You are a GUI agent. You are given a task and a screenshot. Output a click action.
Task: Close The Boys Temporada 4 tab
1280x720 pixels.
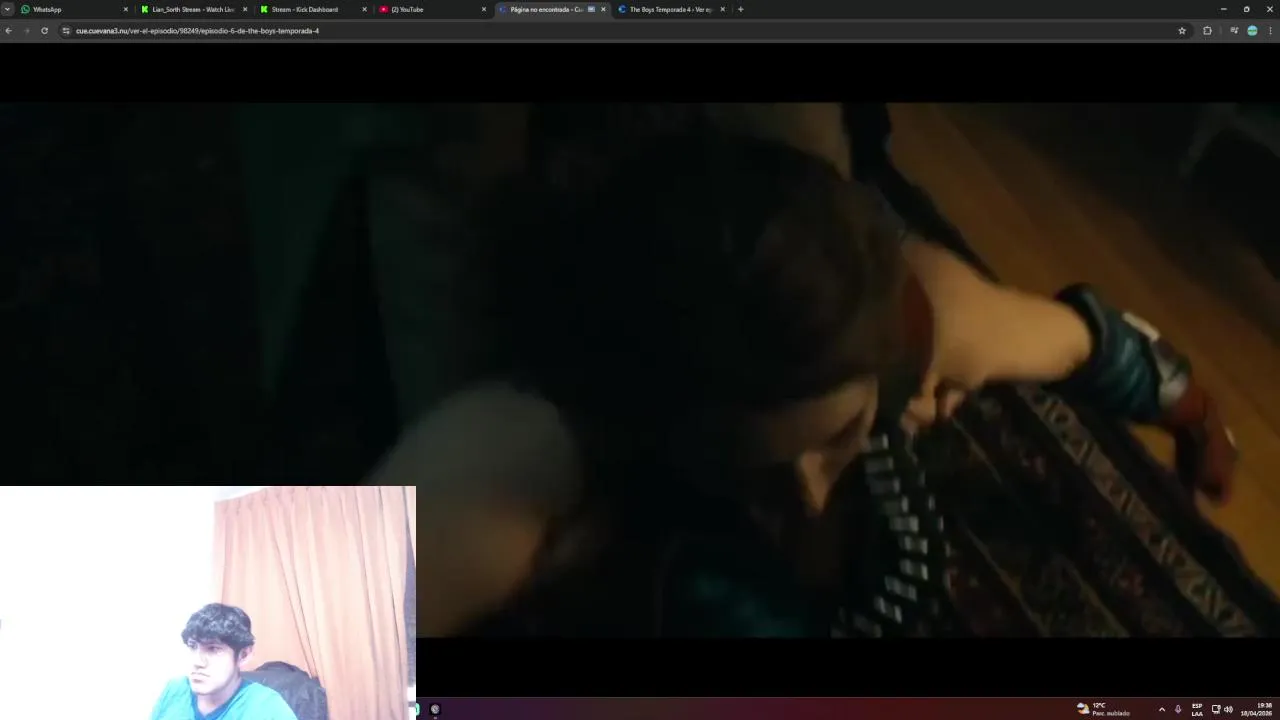click(x=722, y=9)
